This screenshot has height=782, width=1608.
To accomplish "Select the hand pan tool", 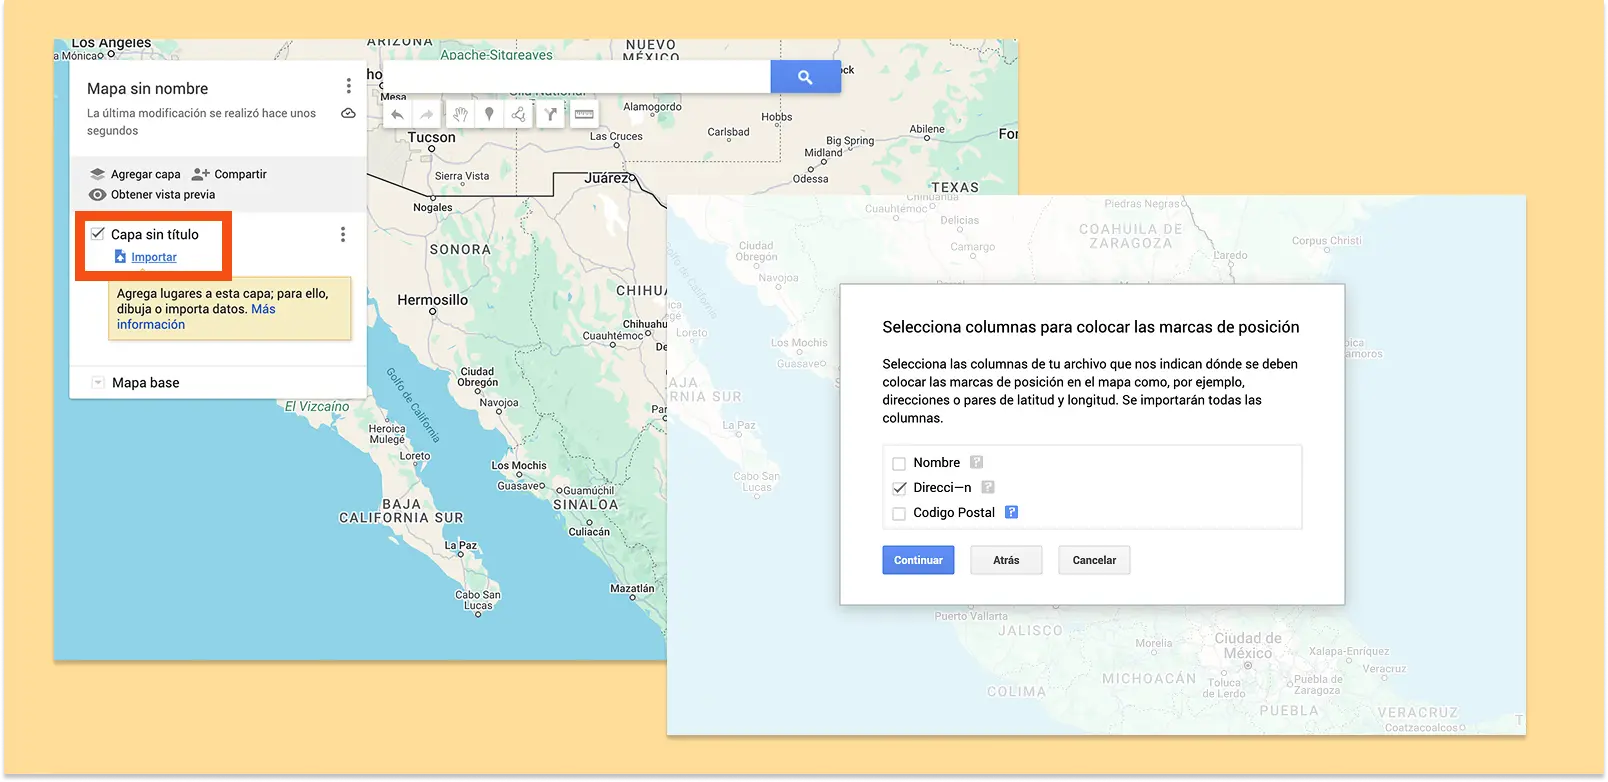I will tap(460, 114).
